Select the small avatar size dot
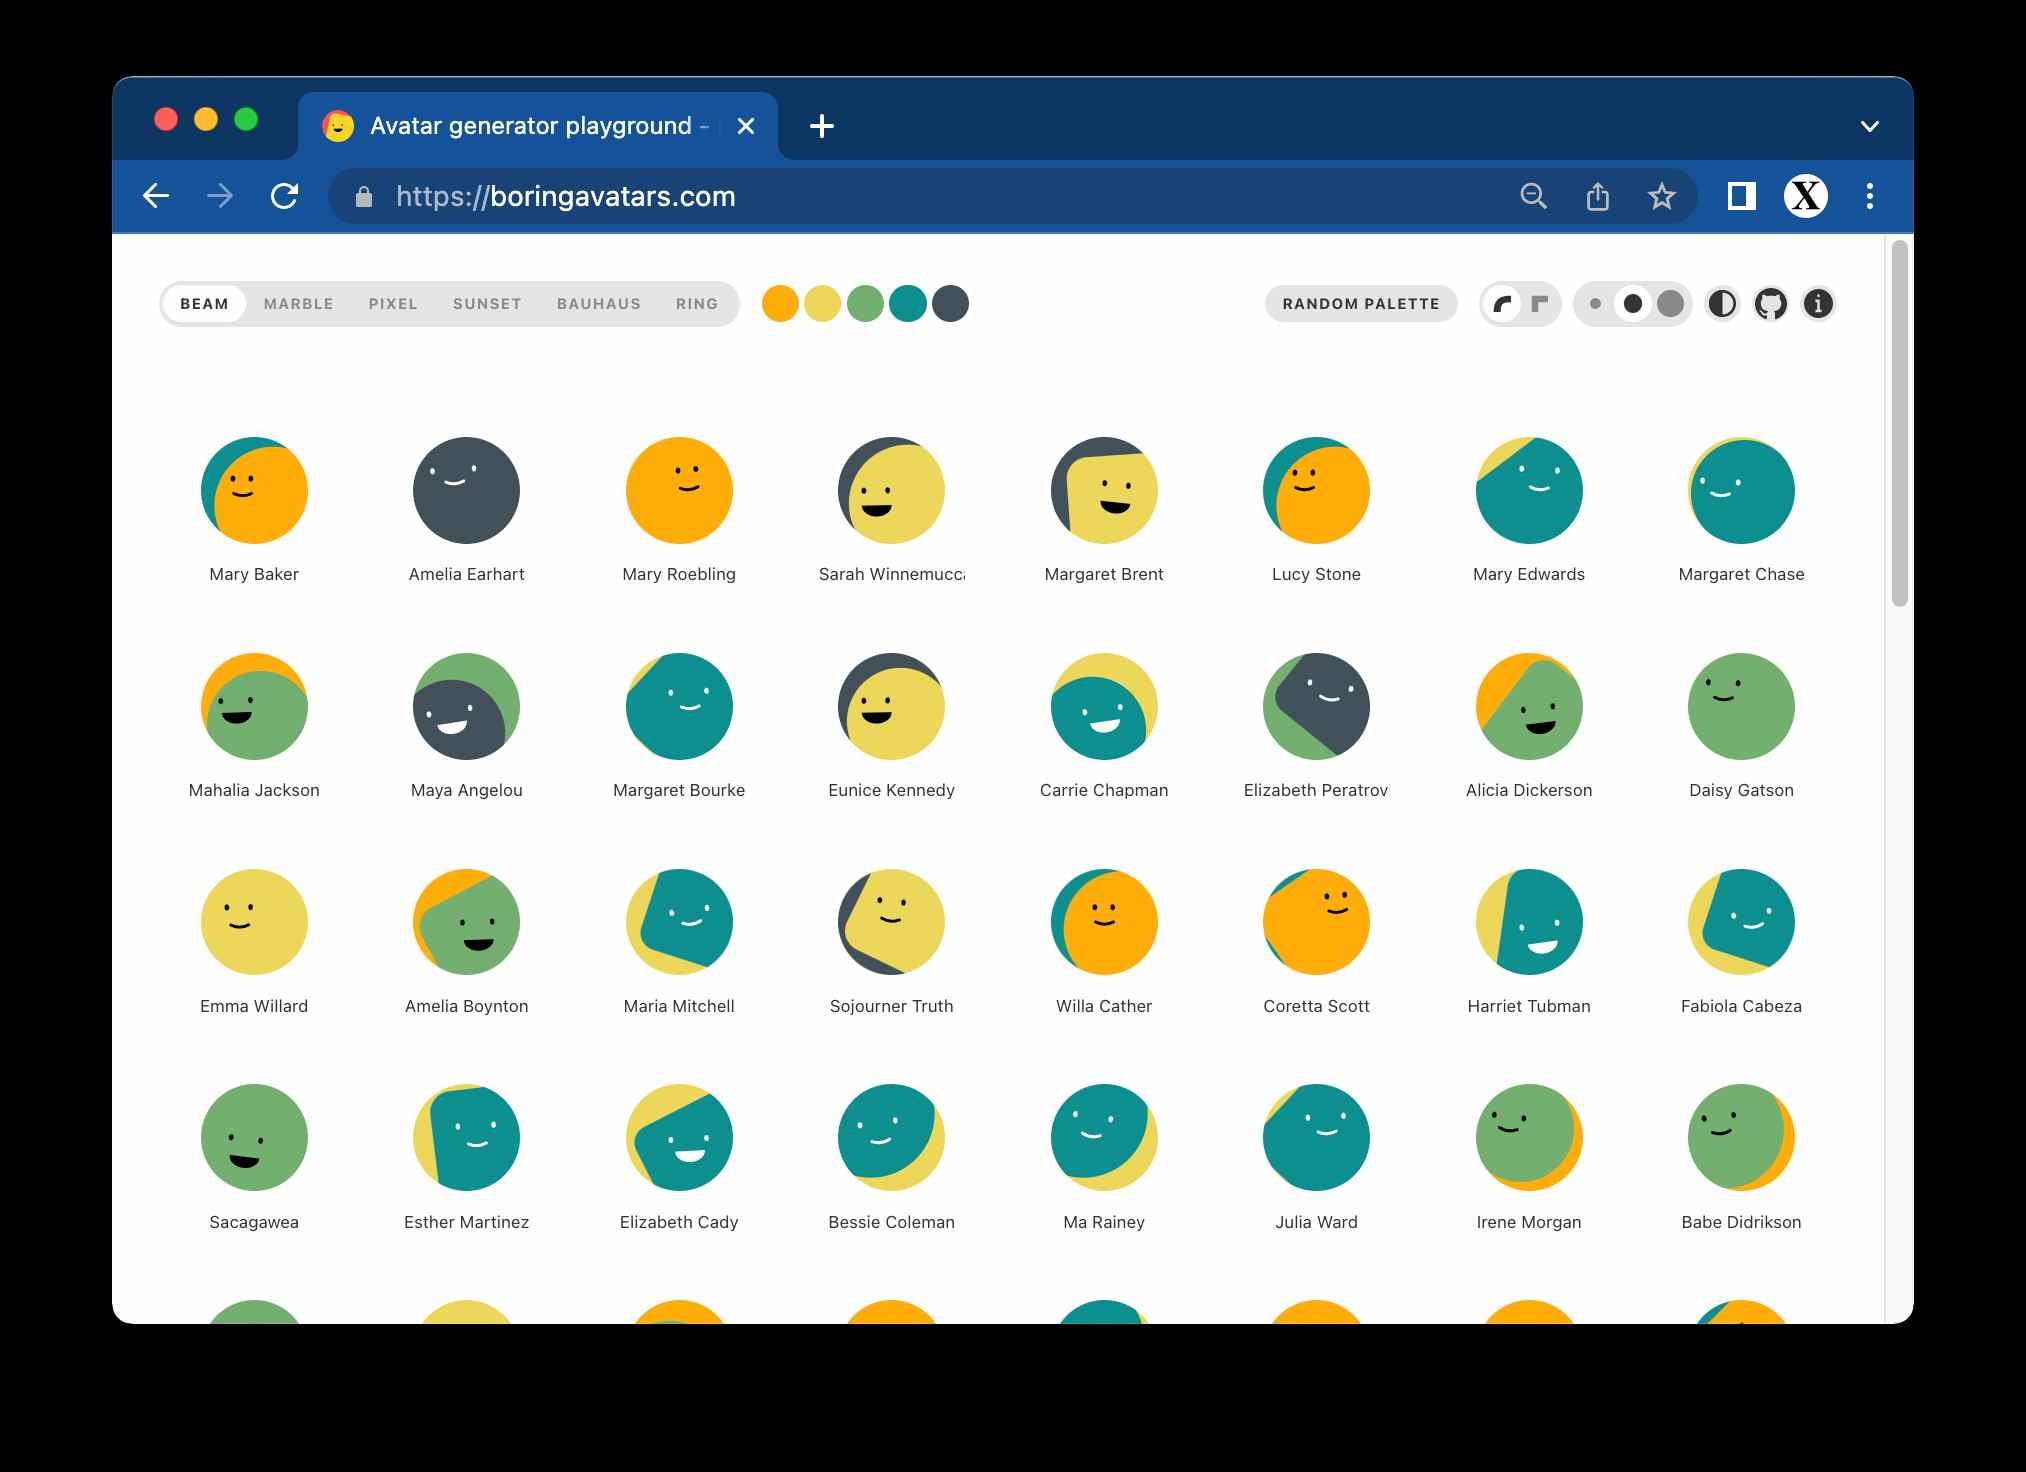Viewport: 2026px width, 1472px height. 1595,304
